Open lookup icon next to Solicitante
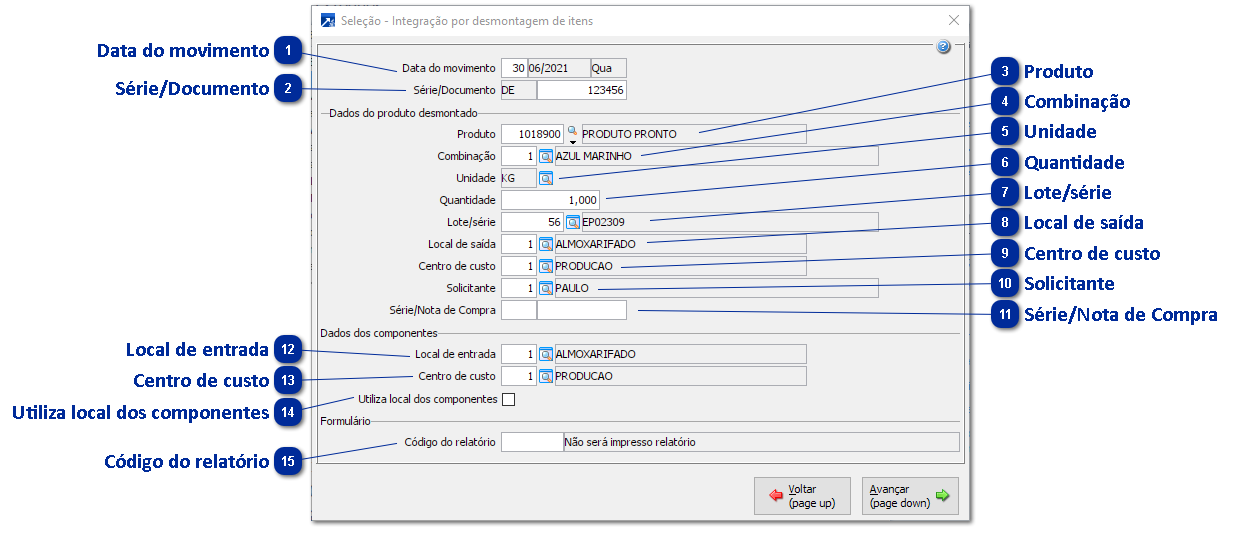Viewport: 1234px width, 537px height. click(546, 288)
